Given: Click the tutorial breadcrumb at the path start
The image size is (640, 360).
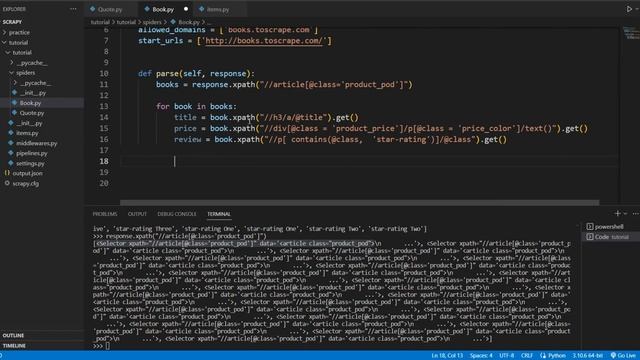Looking at the screenshot, I should coord(100,22).
